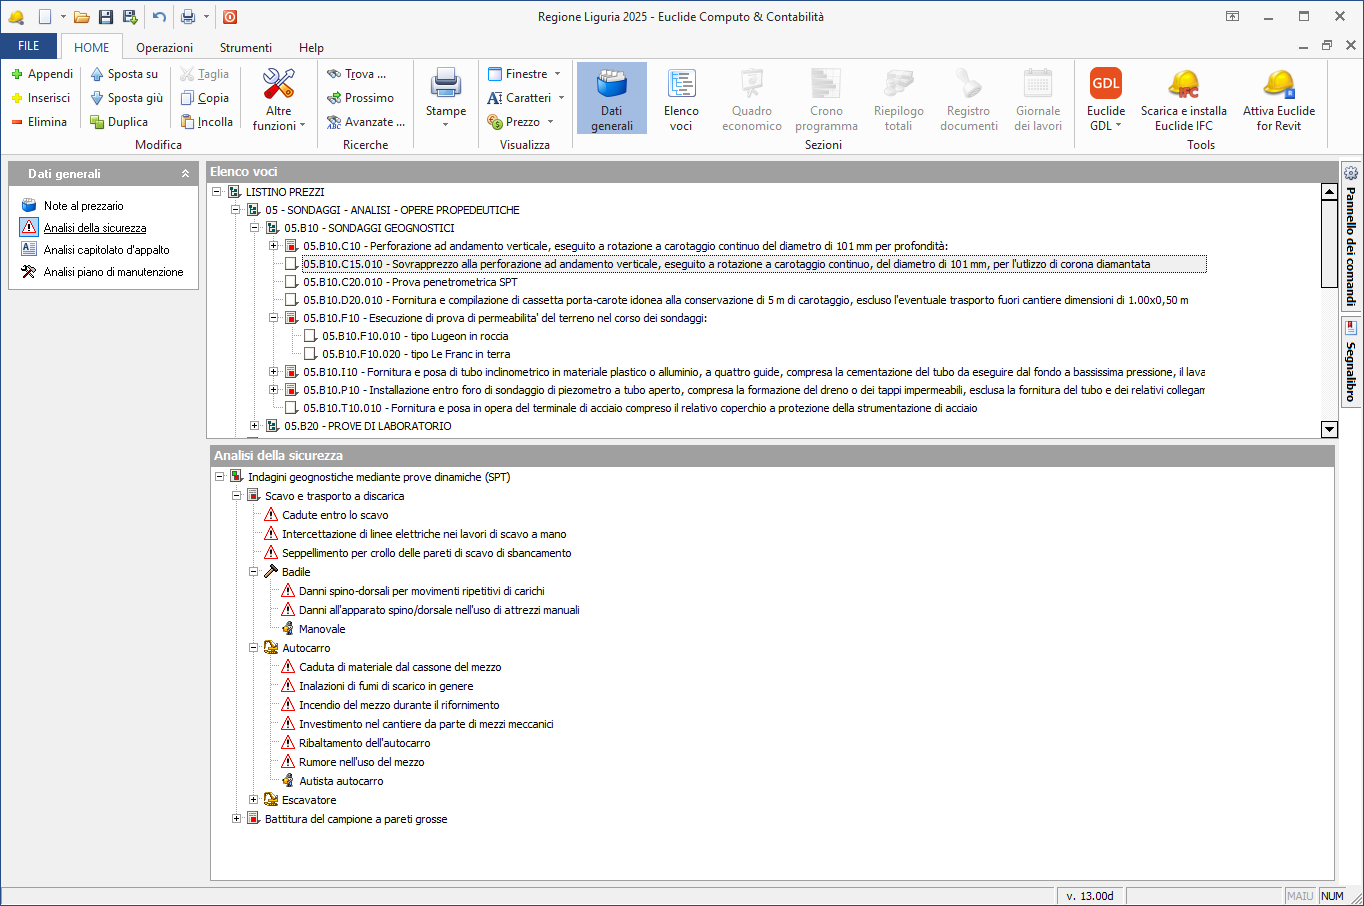1364x906 pixels.
Task: Tick checkbox for 05.B10.C20.010 Prova penetrometrica SPT
Action: tap(291, 282)
